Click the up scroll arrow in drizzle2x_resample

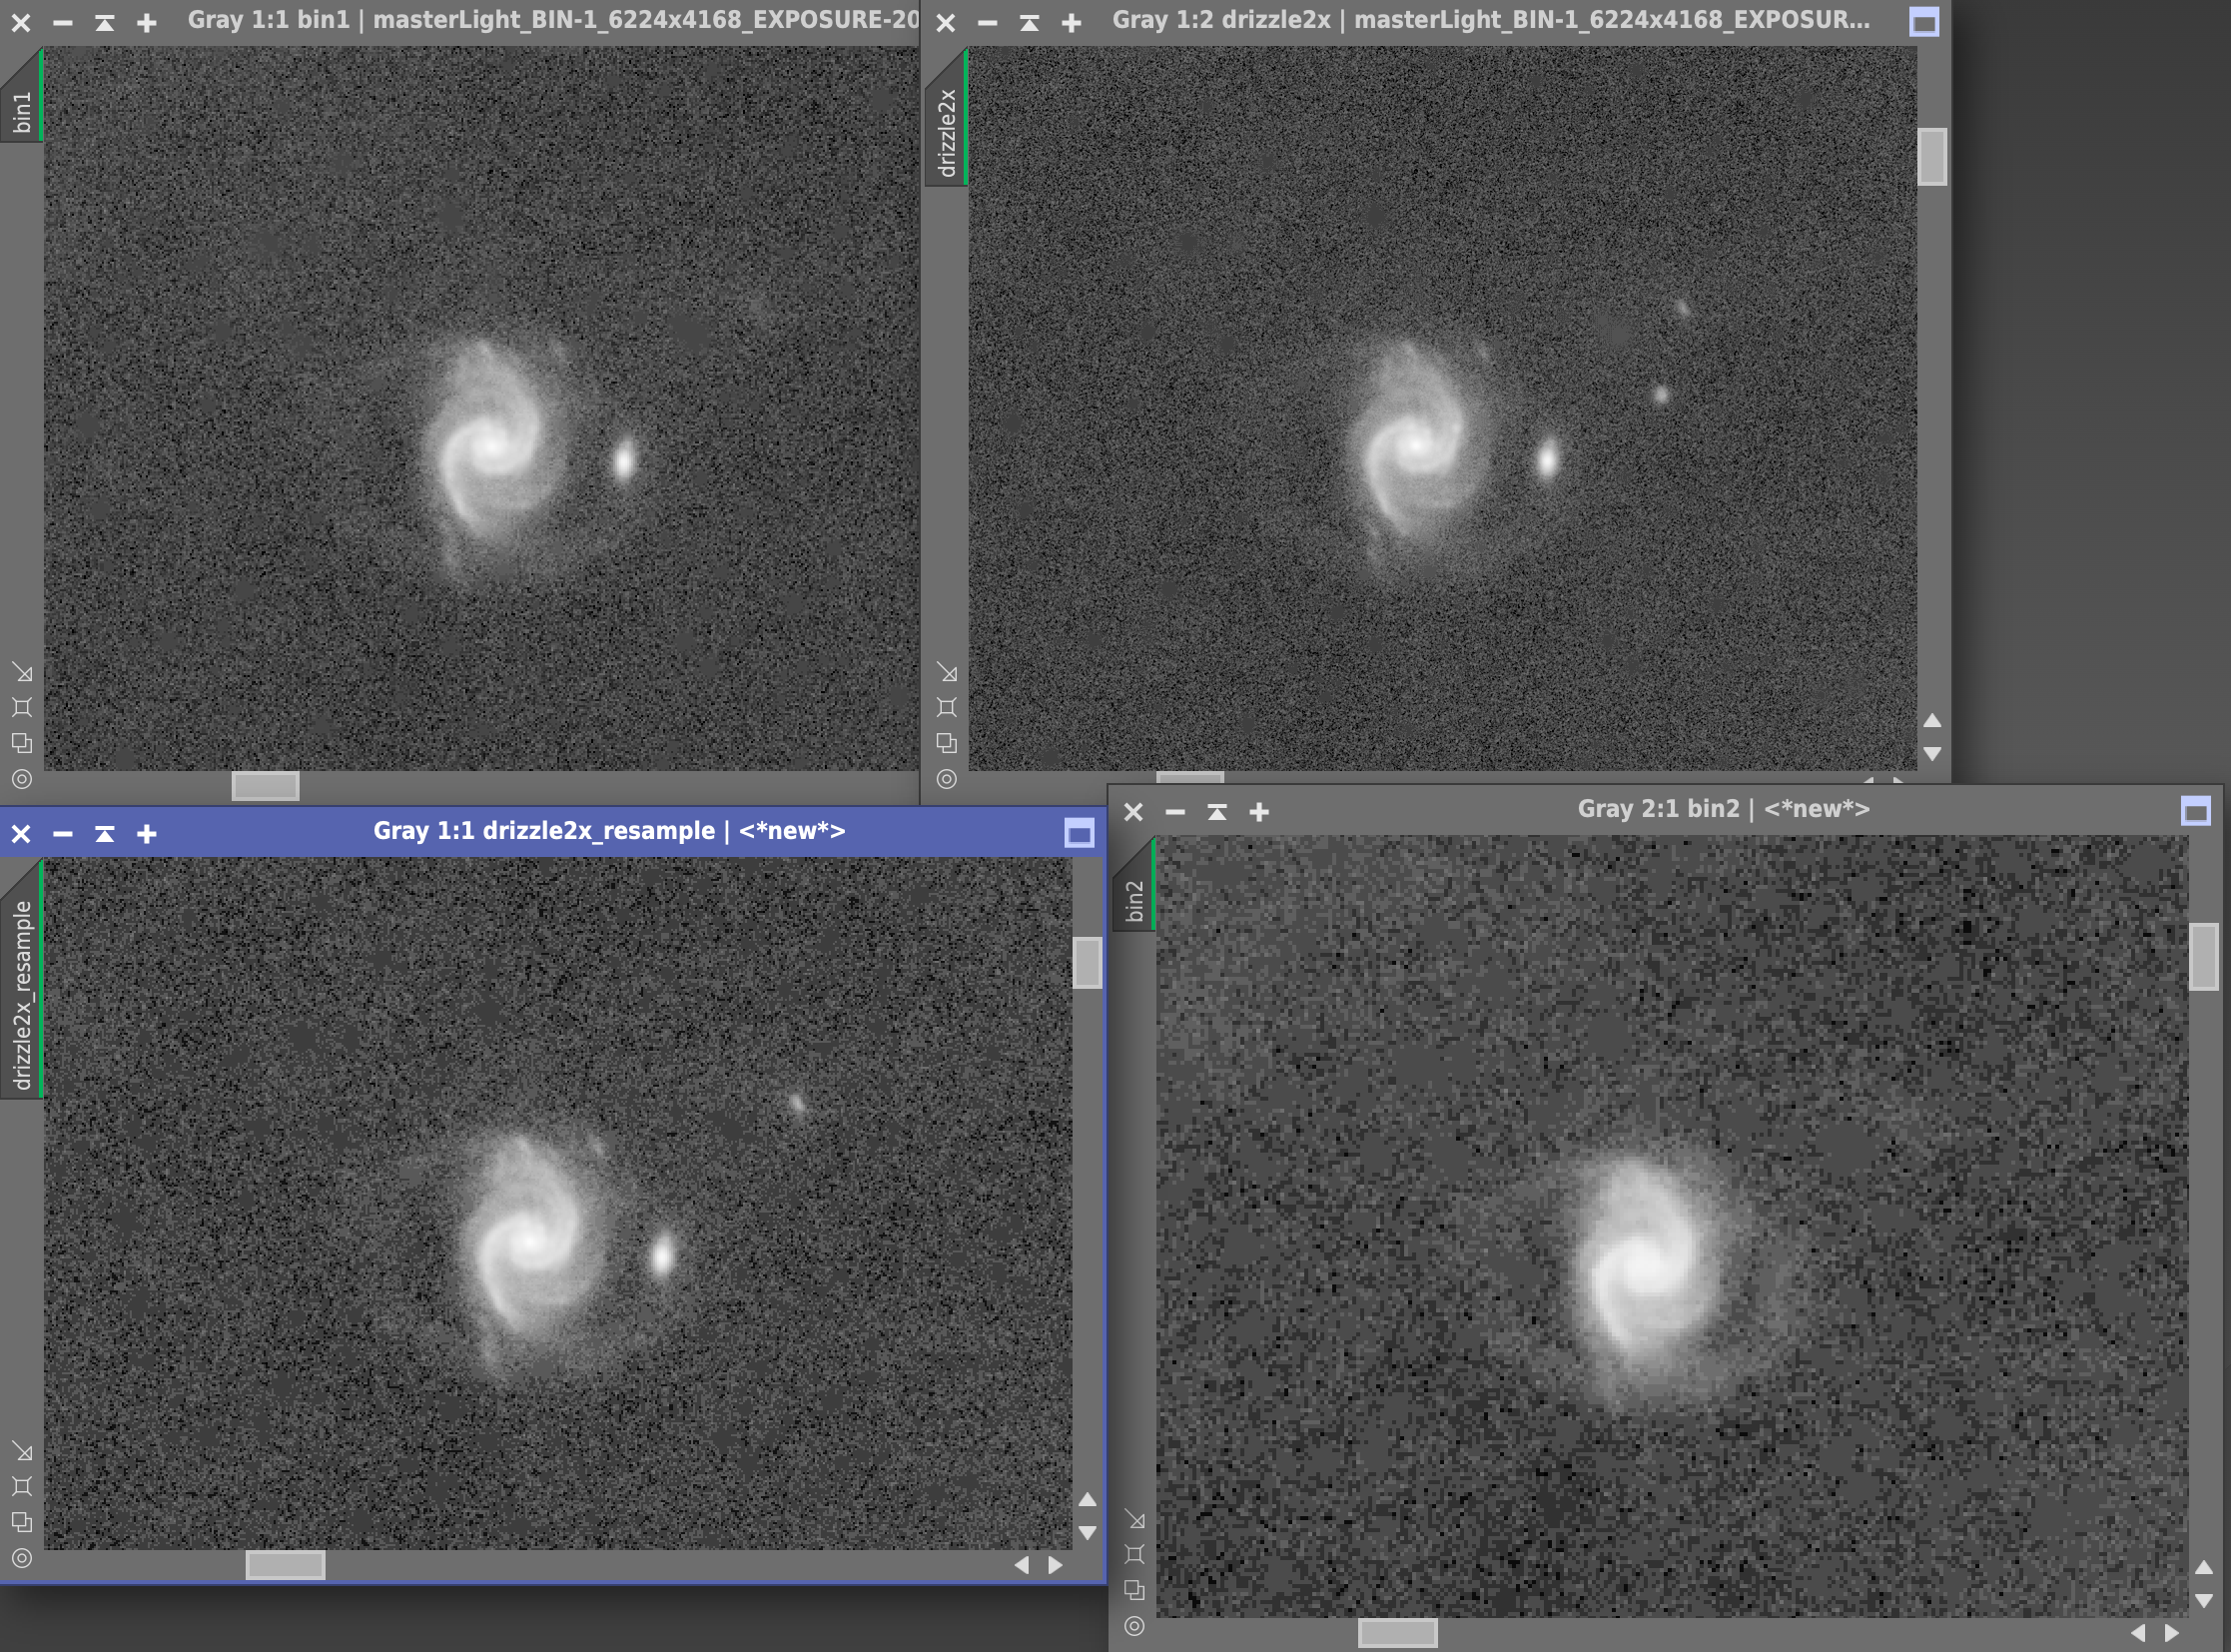[x=1087, y=1500]
